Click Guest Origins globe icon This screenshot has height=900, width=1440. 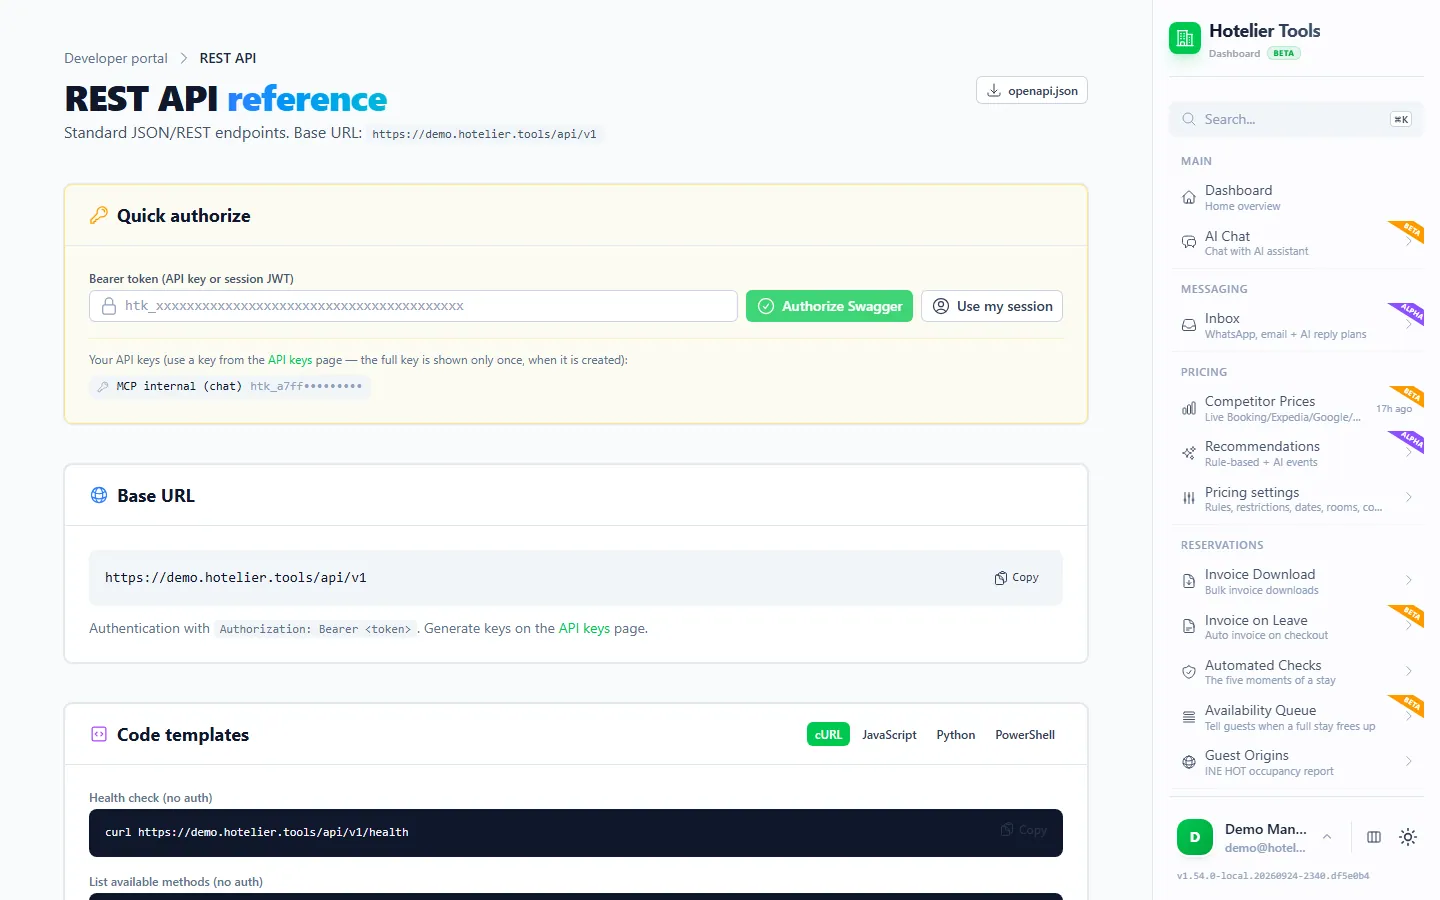coord(1189,762)
